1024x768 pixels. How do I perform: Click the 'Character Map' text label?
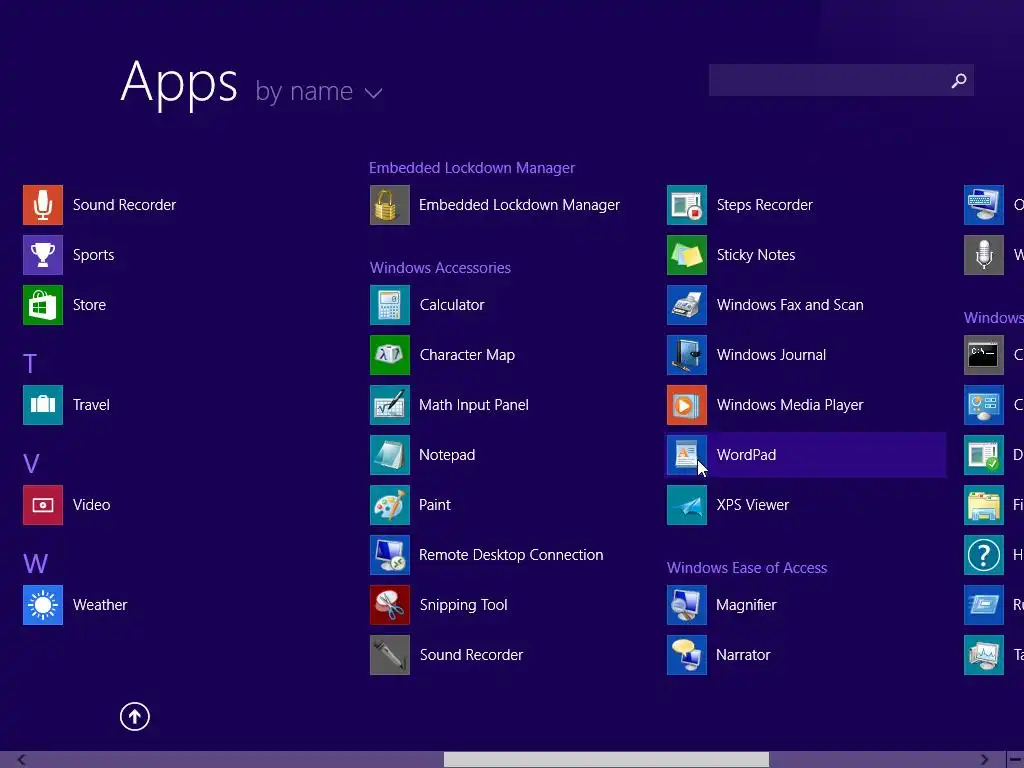click(x=467, y=355)
